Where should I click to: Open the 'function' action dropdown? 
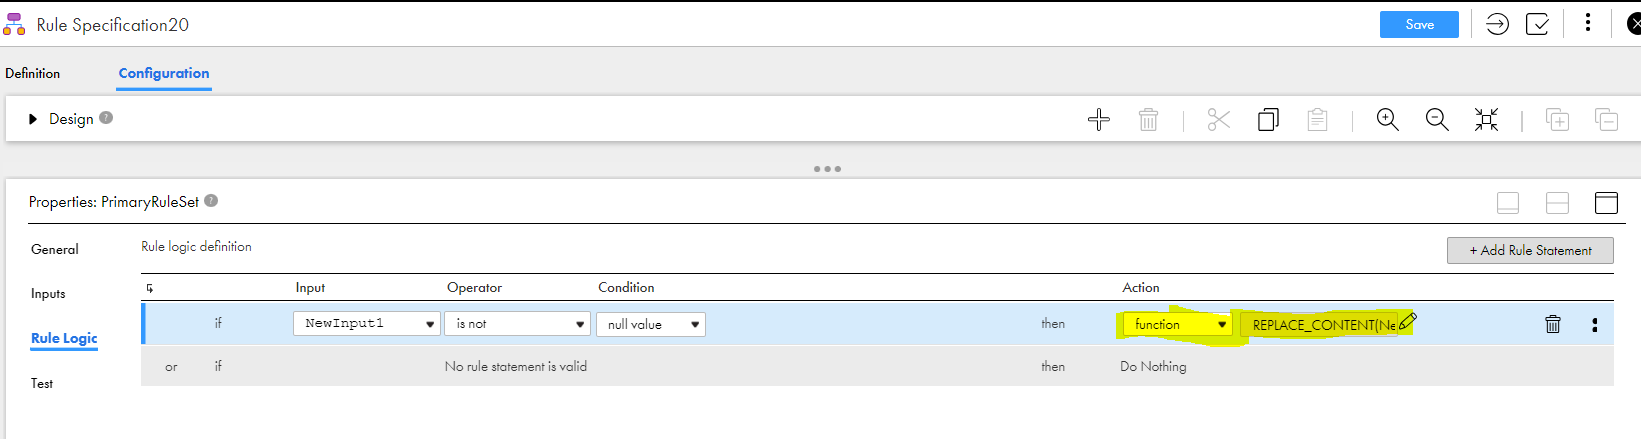(x=1177, y=324)
